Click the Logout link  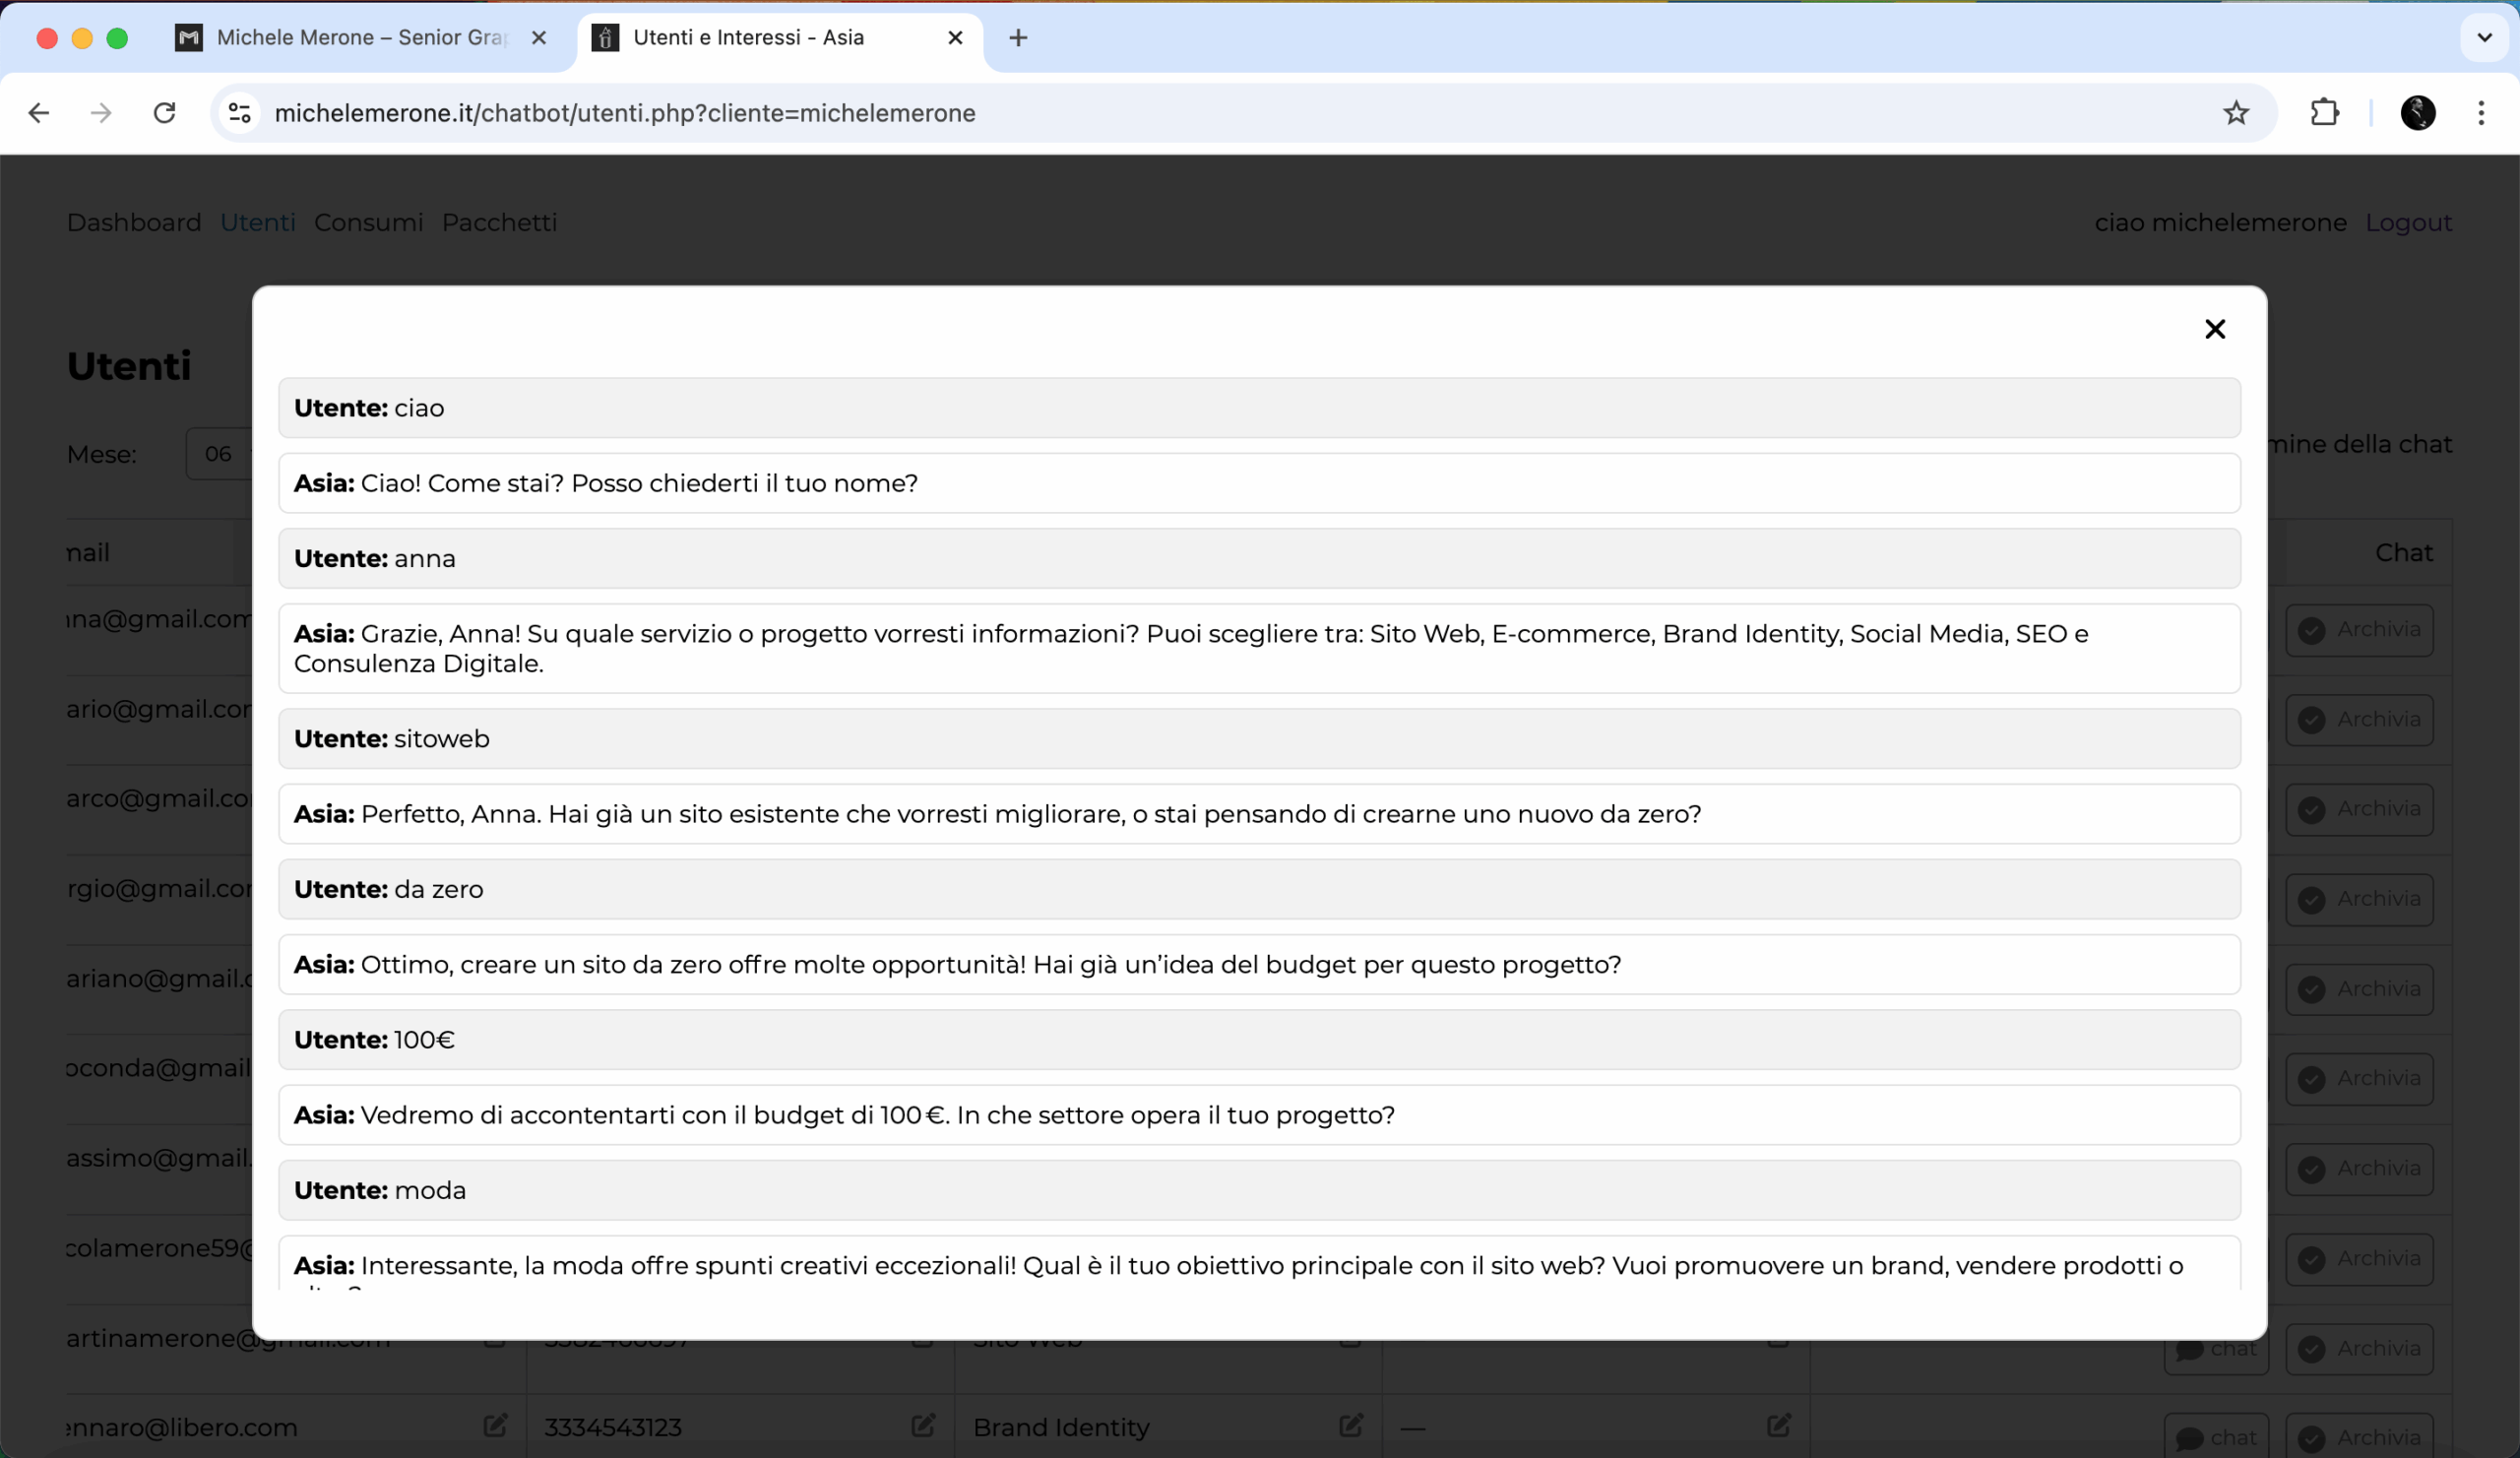(2408, 222)
